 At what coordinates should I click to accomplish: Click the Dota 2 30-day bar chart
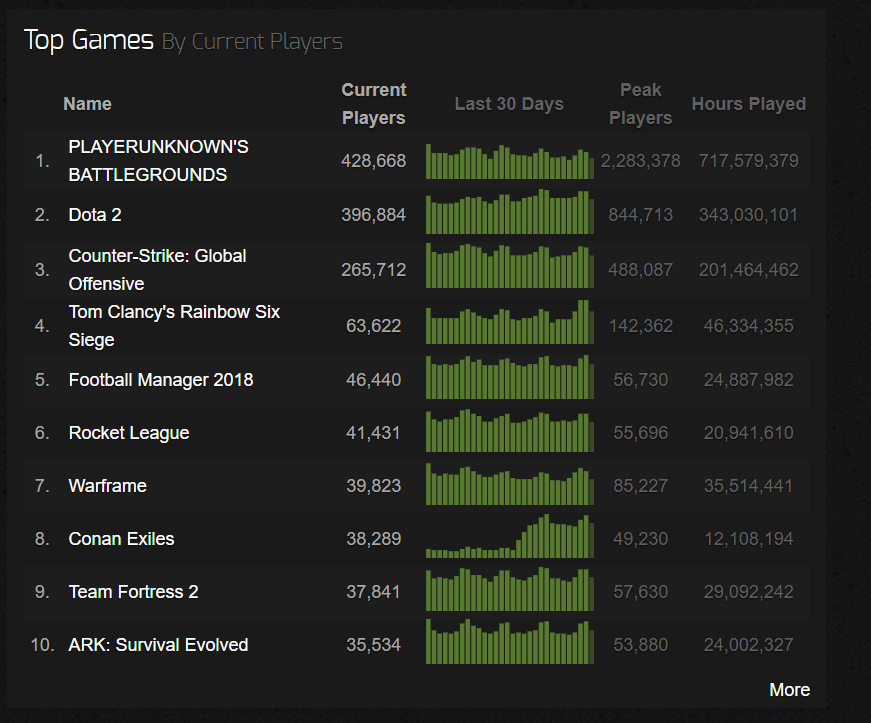pyautogui.click(x=510, y=212)
